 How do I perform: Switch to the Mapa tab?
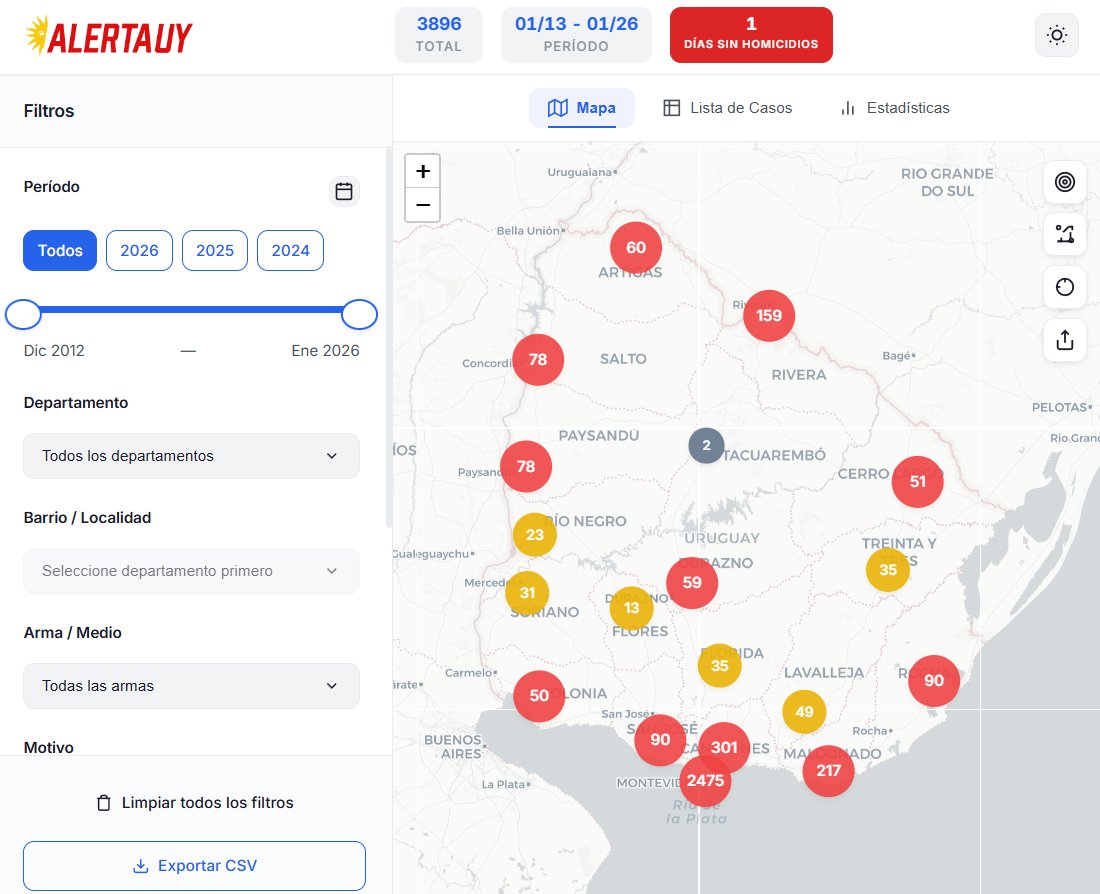click(x=582, y=108)
